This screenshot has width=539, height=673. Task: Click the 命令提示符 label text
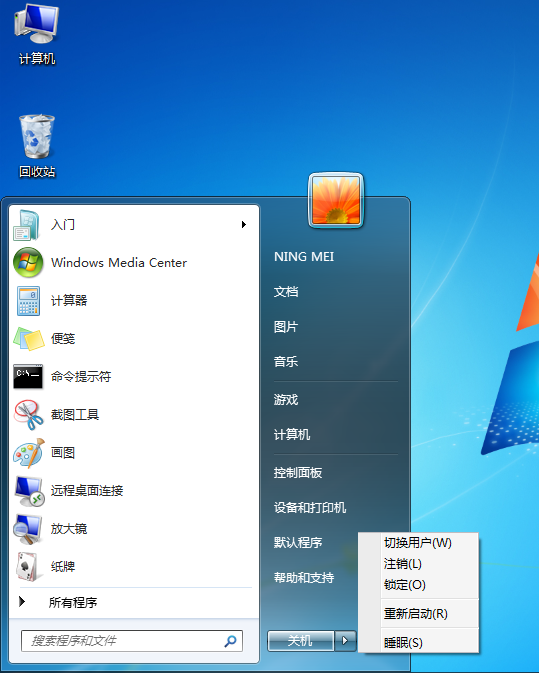[x=81, y=376]
